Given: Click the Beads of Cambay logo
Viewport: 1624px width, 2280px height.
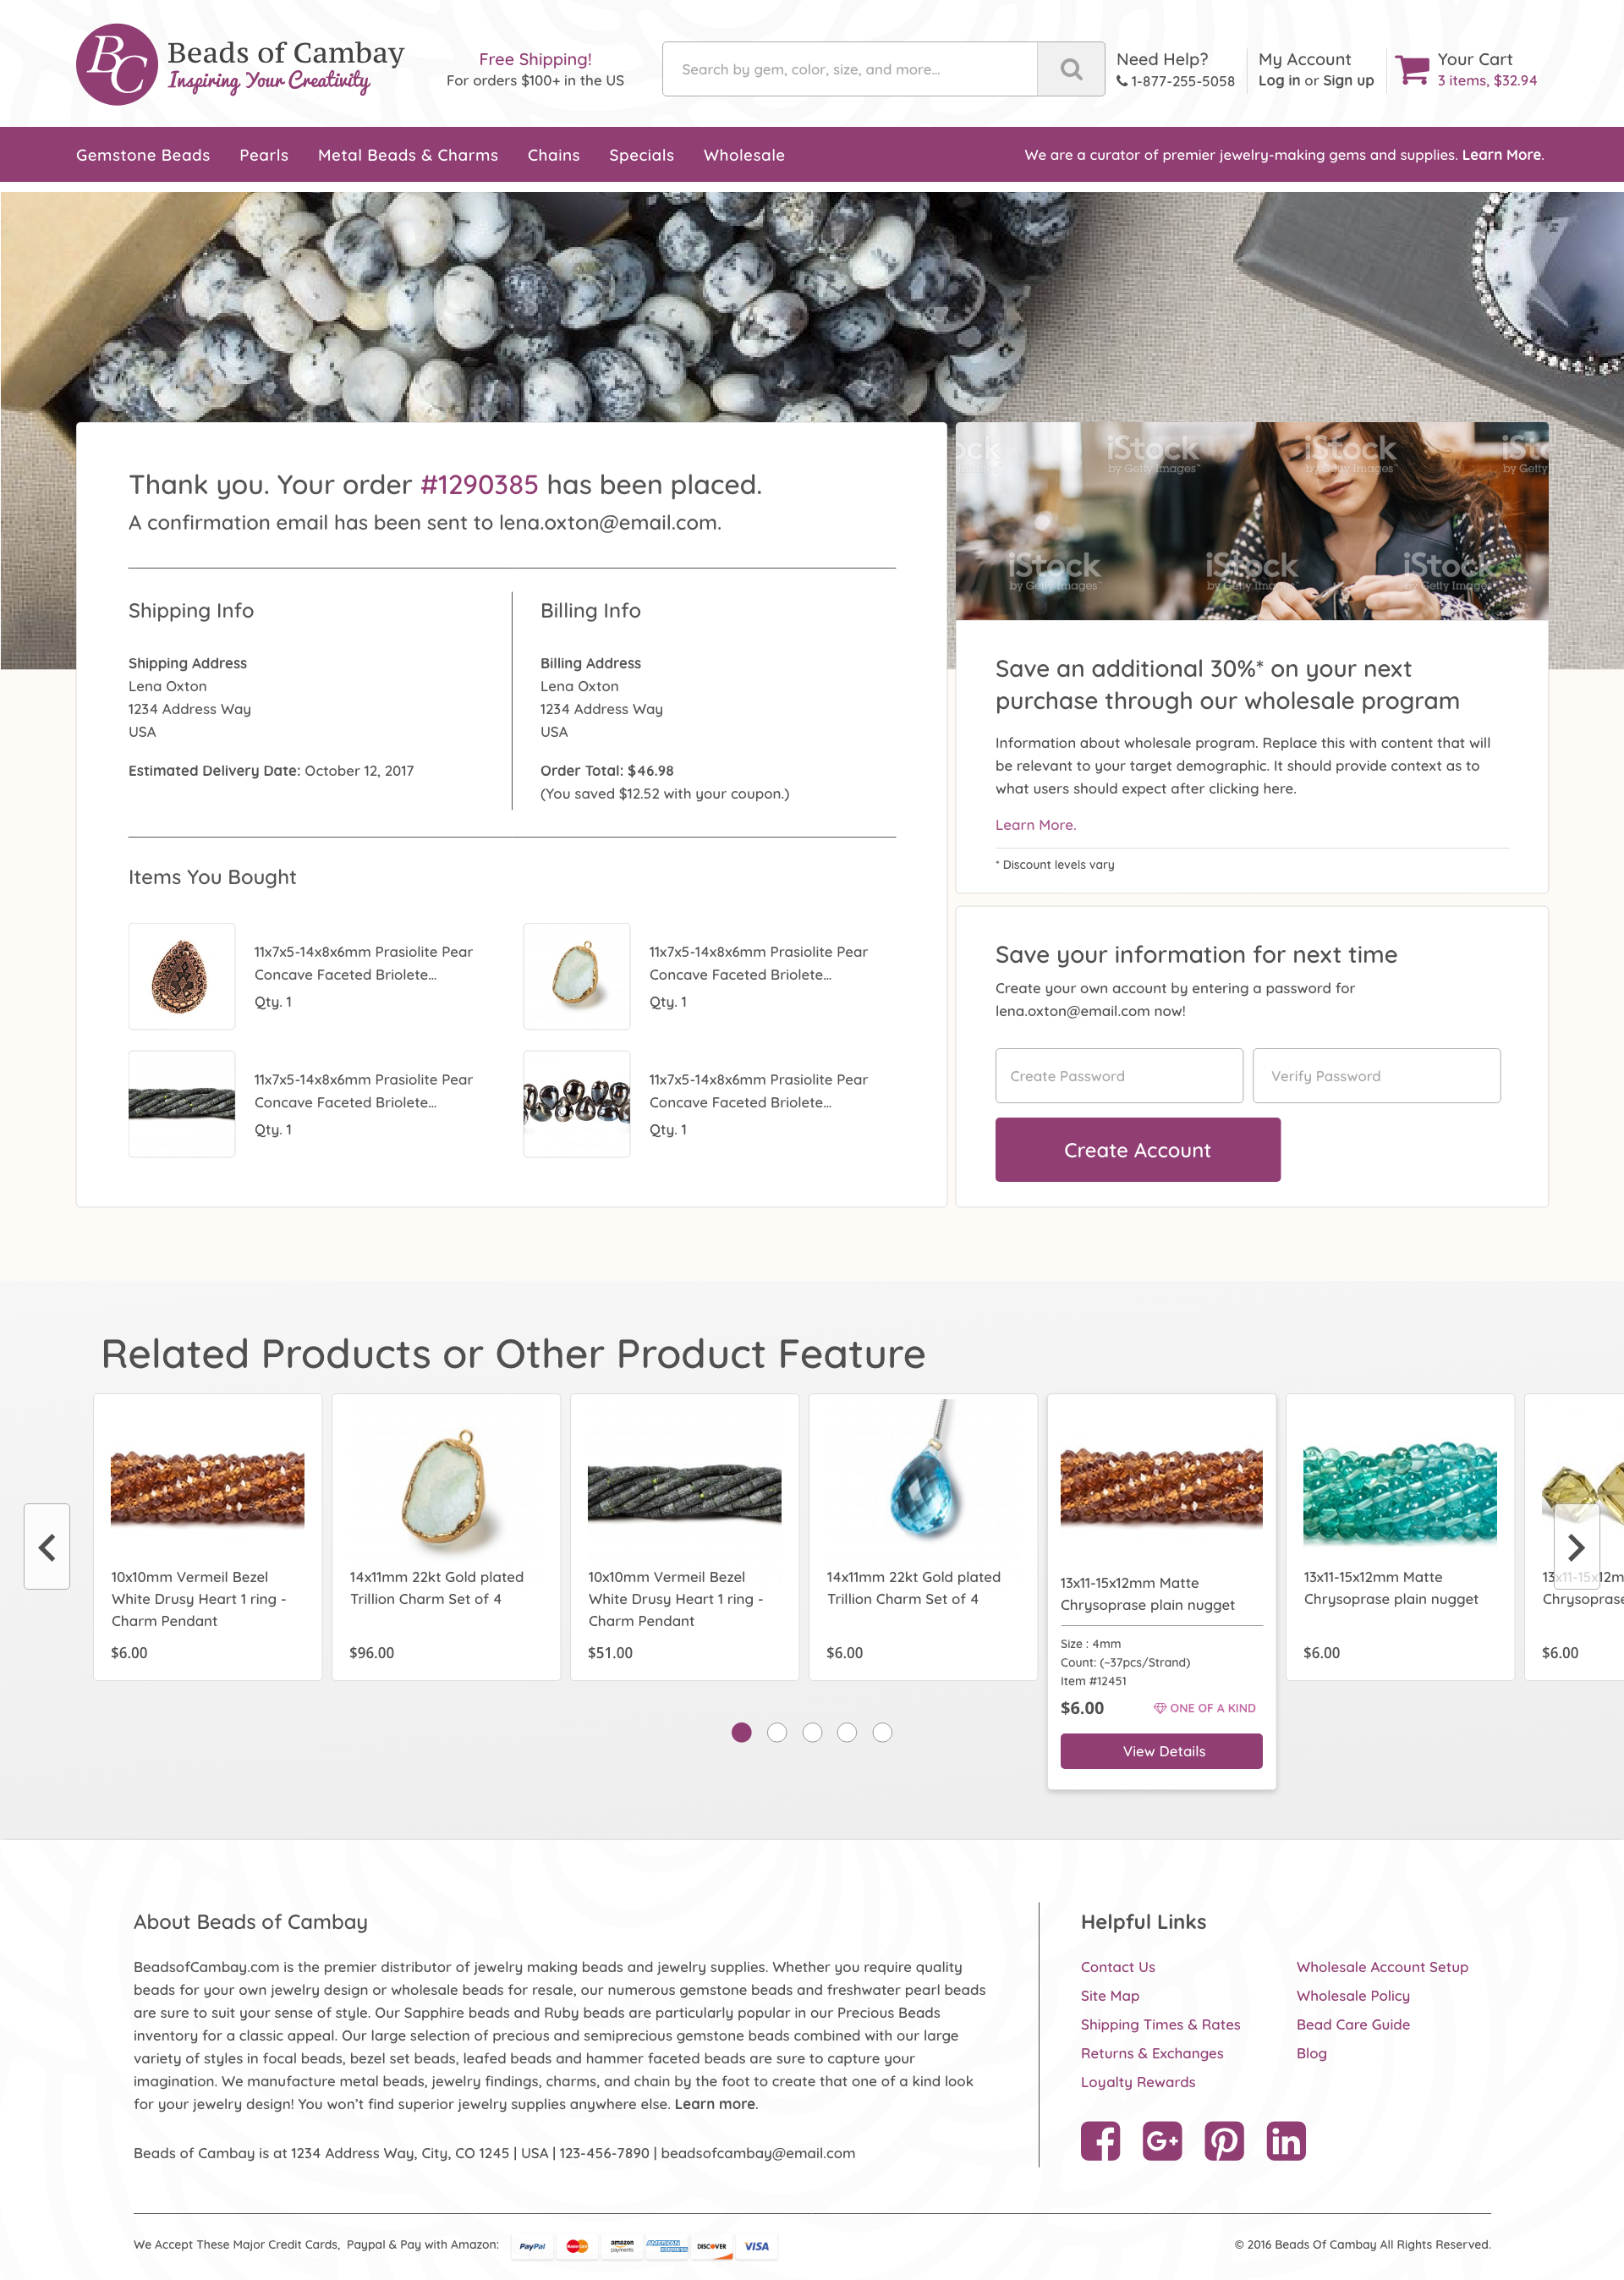Looking at the screenshot, I should click(240, 65).
